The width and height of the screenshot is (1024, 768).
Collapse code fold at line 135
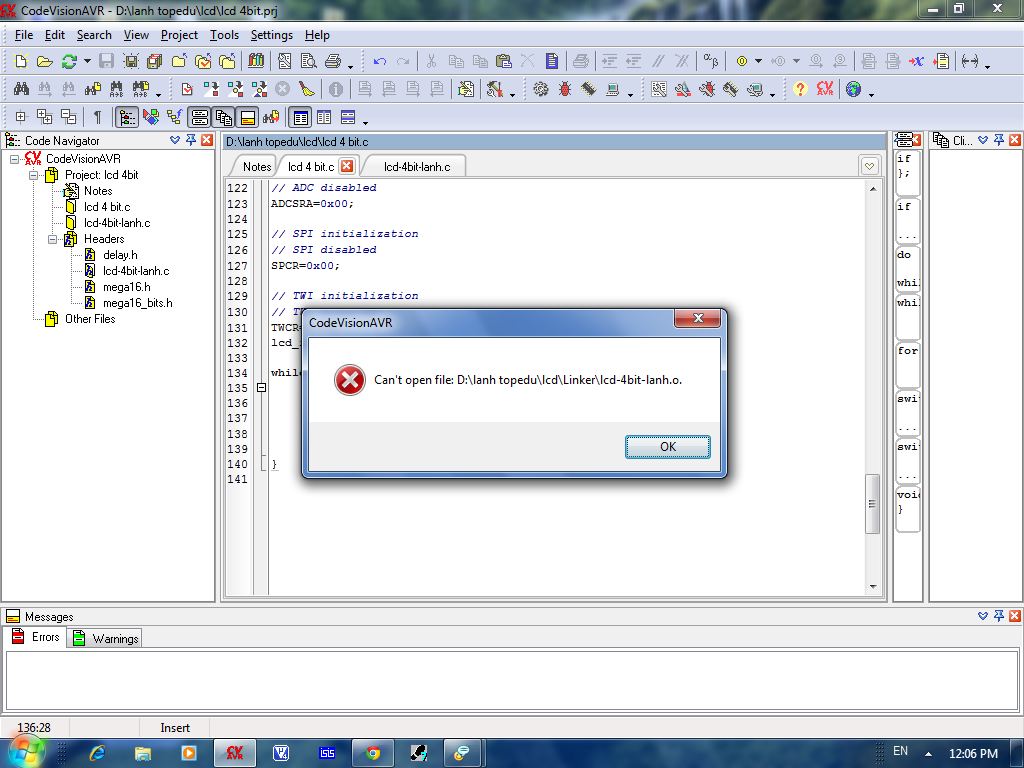[261, 388]
